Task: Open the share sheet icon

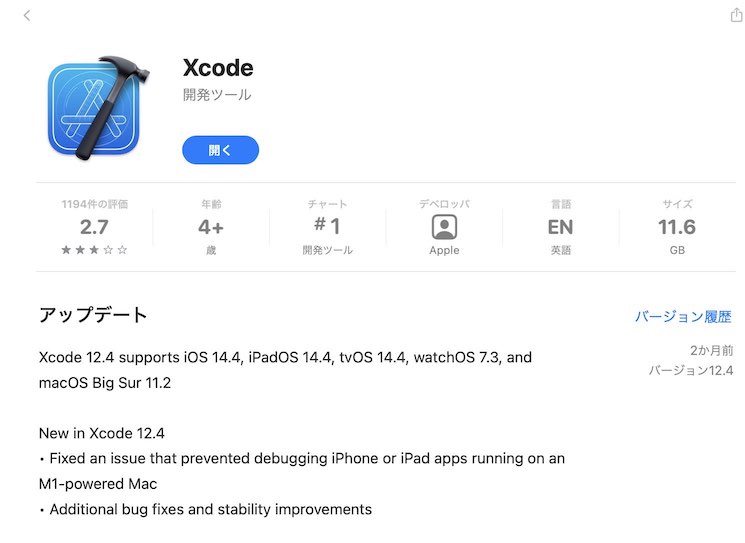Action: tap(736, 15)
